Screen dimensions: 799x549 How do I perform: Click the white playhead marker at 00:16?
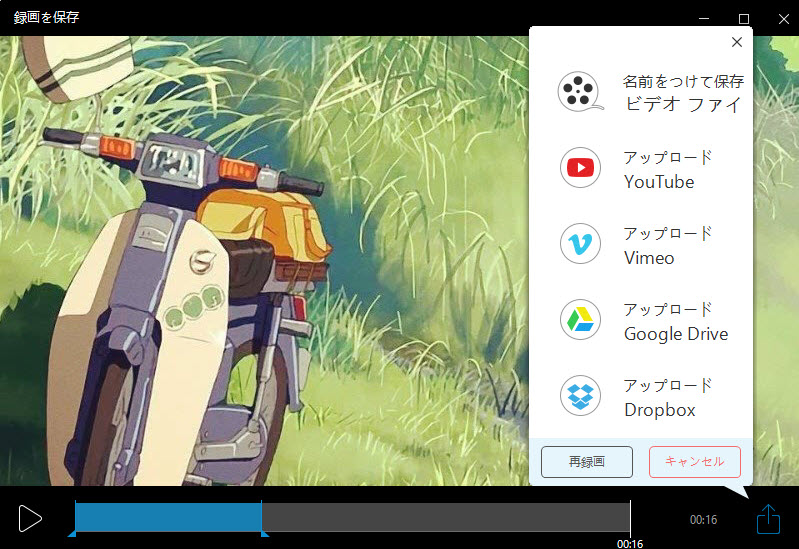[x=630, y=519]
